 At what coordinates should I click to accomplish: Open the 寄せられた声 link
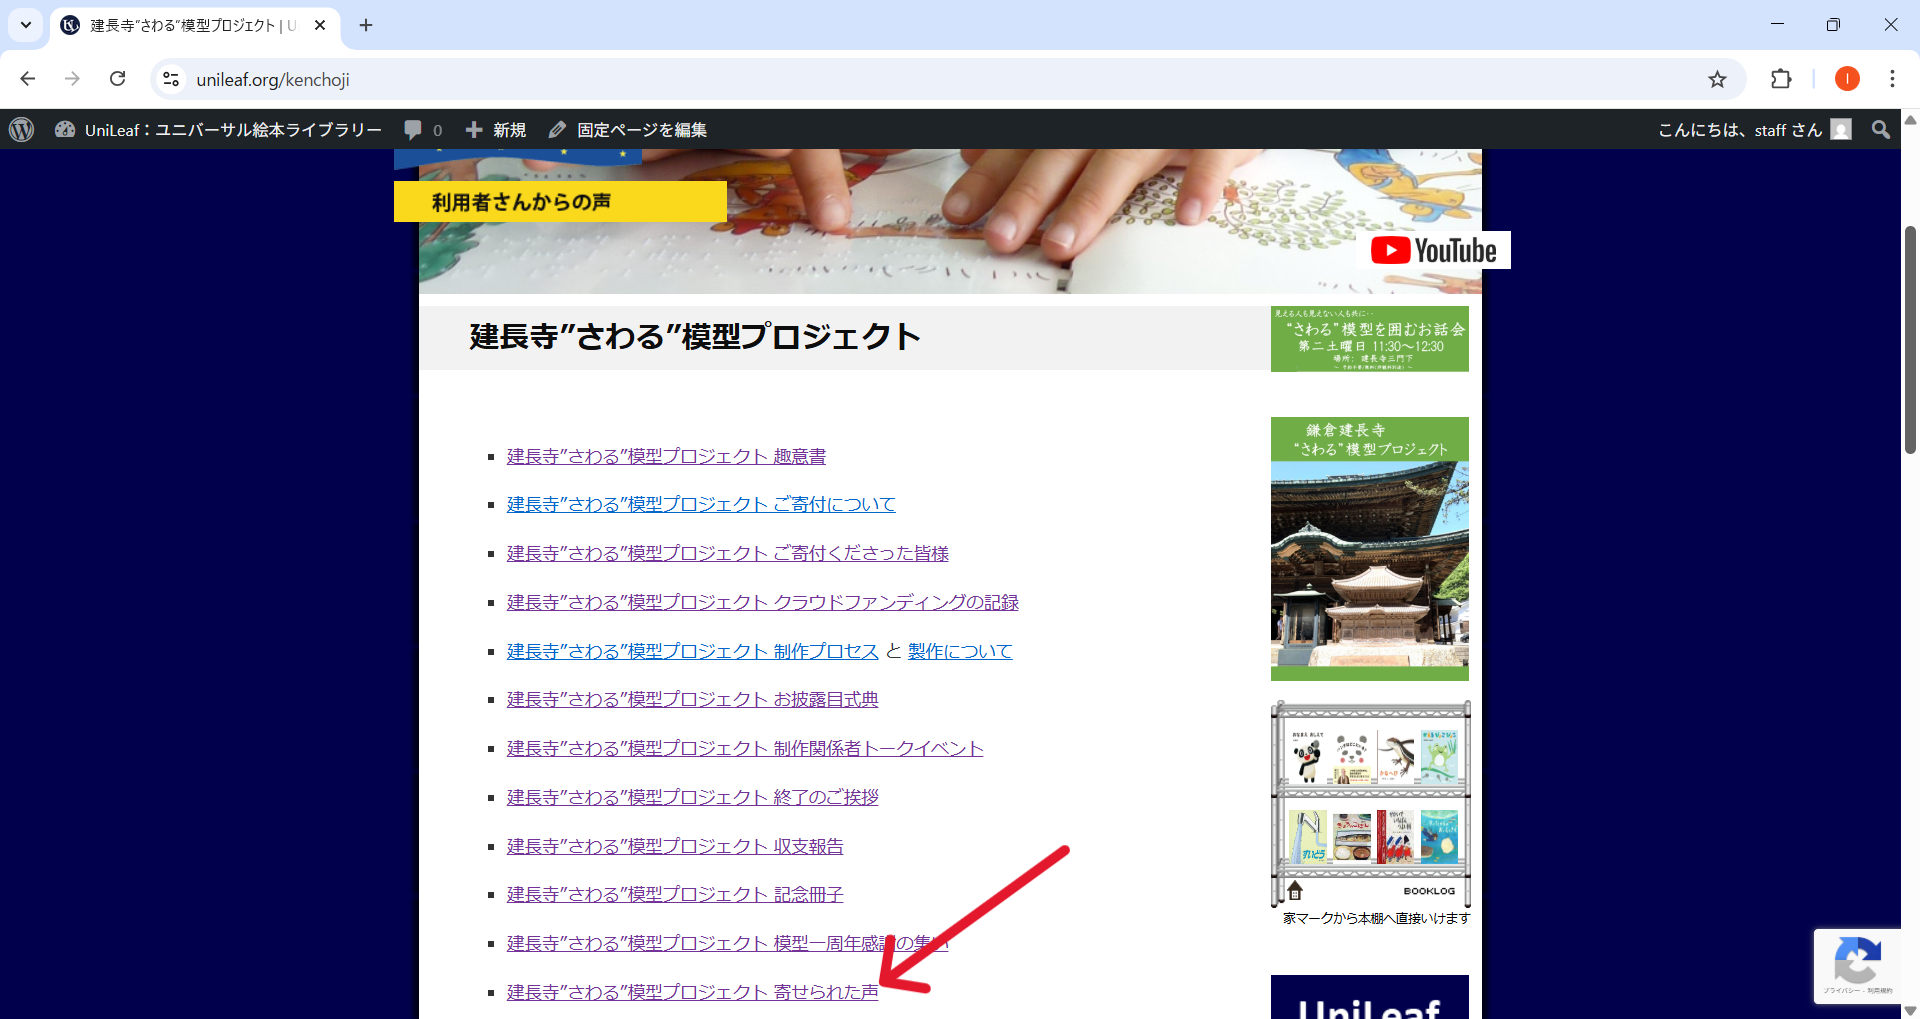point(692,992)
